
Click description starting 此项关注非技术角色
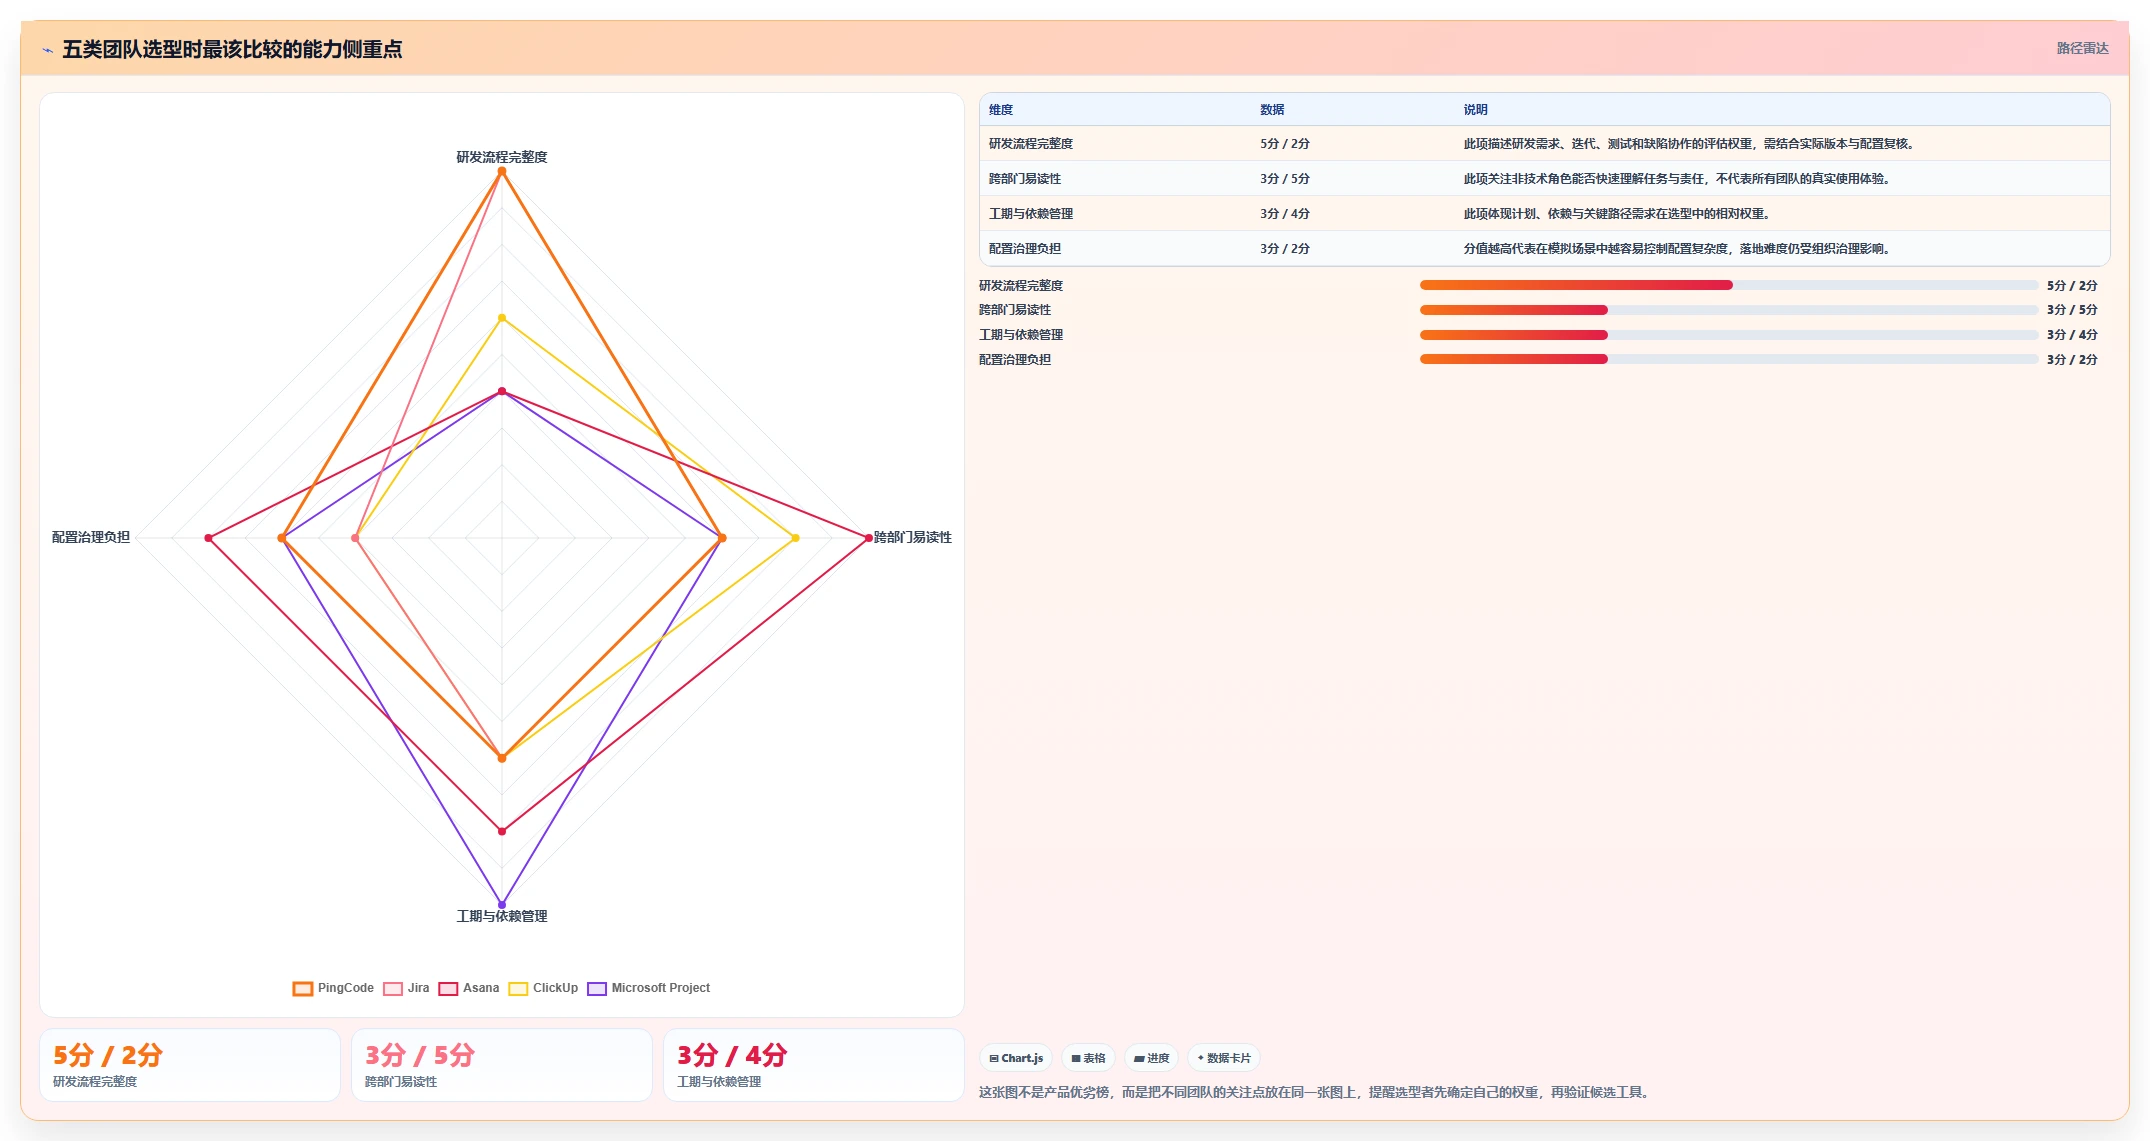[x=1679, y=179]
